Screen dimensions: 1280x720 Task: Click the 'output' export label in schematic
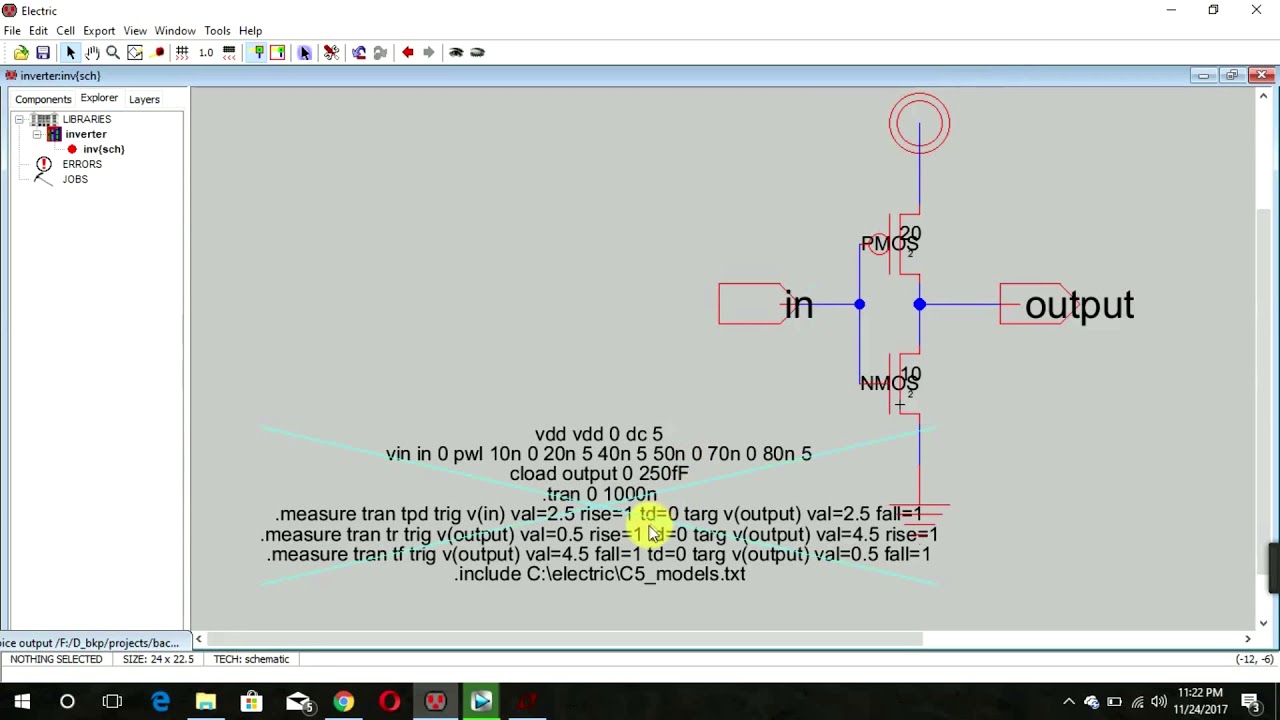pyautogui.click(x=1079, y=305)
